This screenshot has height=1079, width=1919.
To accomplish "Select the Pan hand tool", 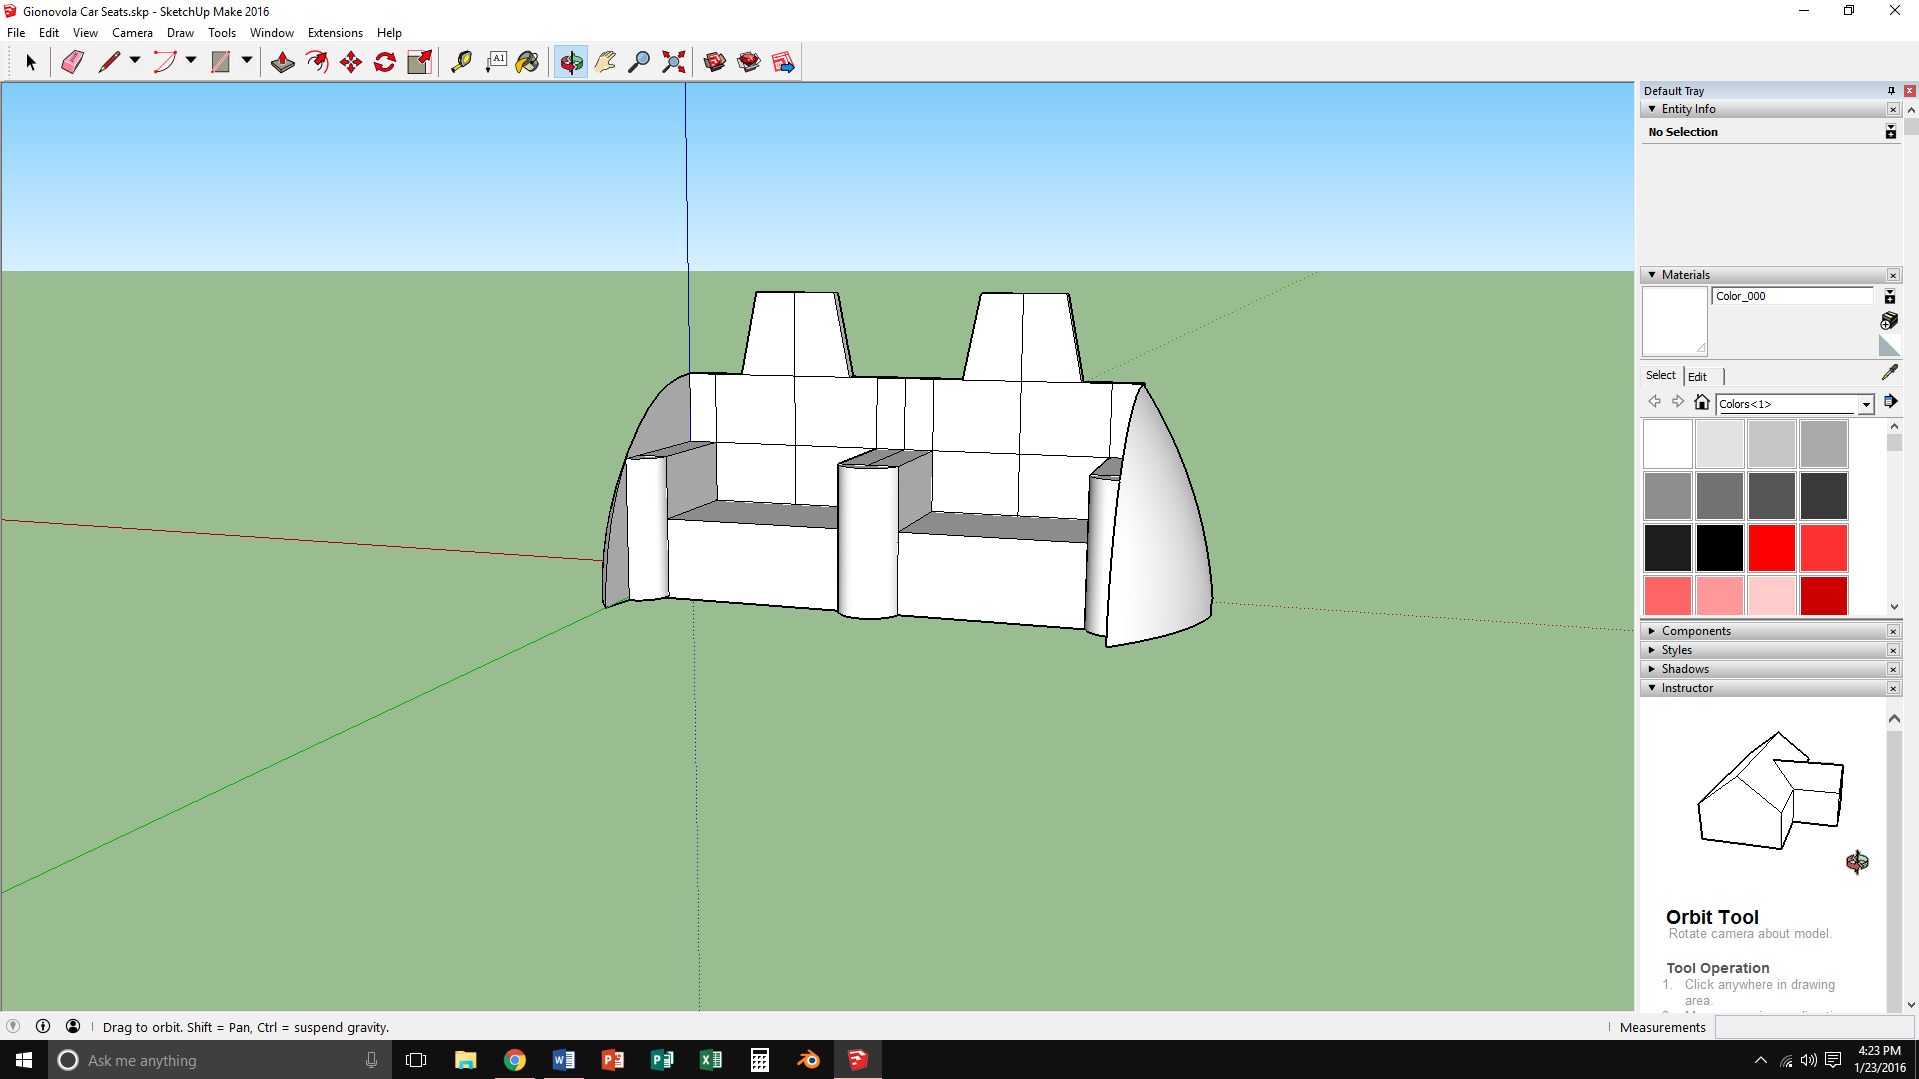I will pos(605,62).
